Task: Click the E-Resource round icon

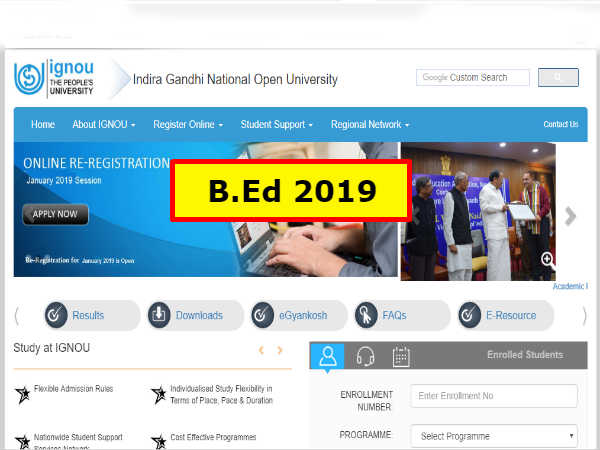Action: [x=471, y=316]
